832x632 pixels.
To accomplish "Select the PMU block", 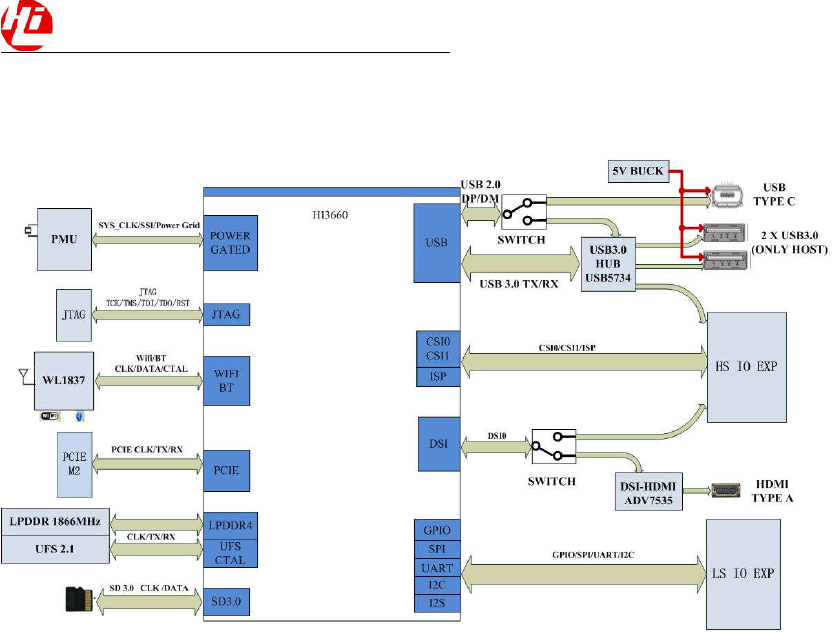I will (x=64, y=239).
